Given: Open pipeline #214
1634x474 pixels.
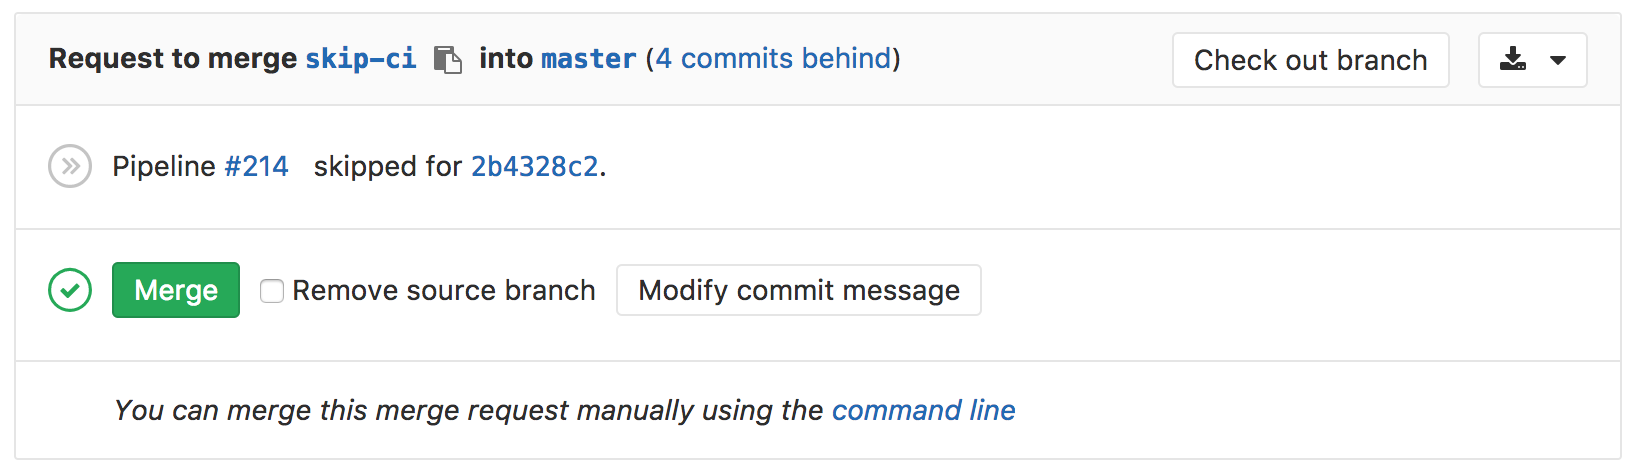Looking at the screenshot, I should (256, 166).
